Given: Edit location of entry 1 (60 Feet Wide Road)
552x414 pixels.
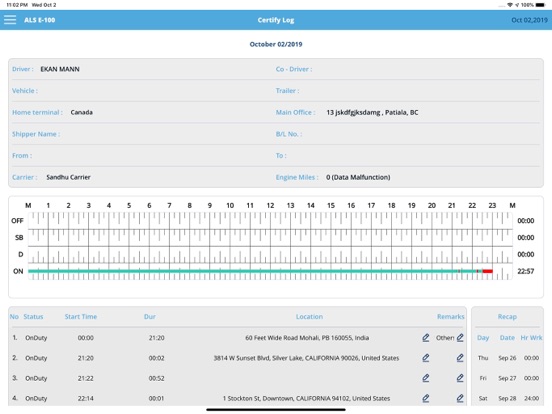Looking at the screenshot, I should pos(426,338).
